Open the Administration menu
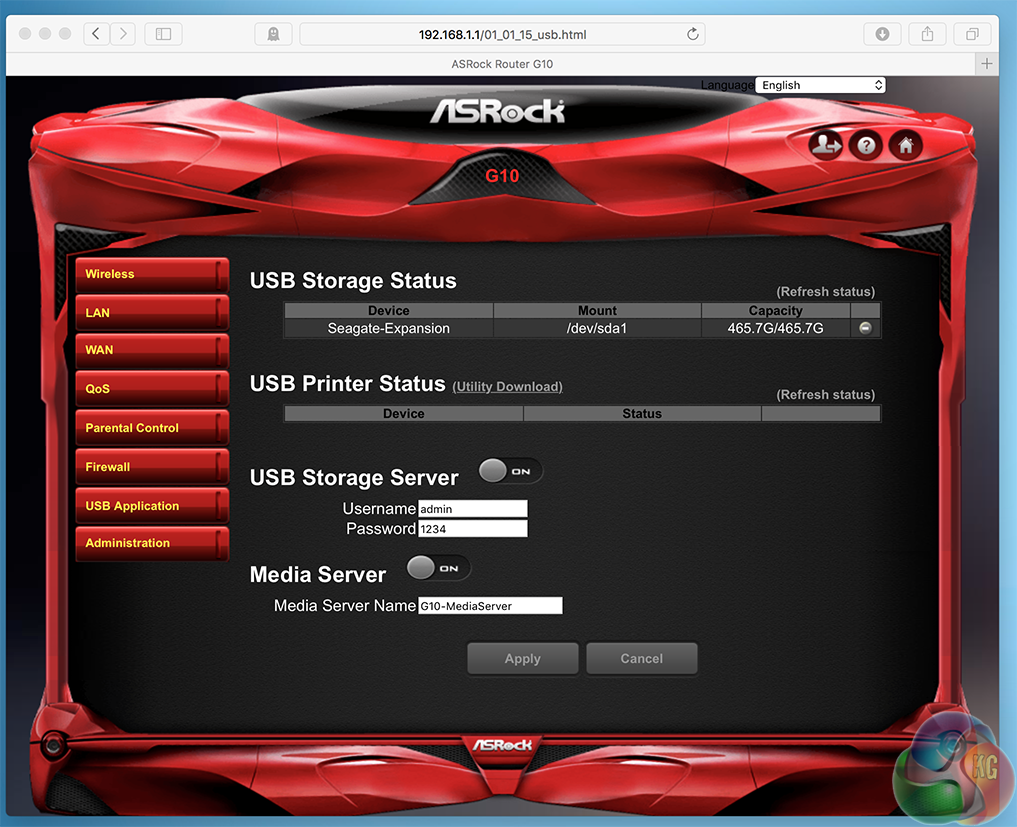 click(152, 543)
